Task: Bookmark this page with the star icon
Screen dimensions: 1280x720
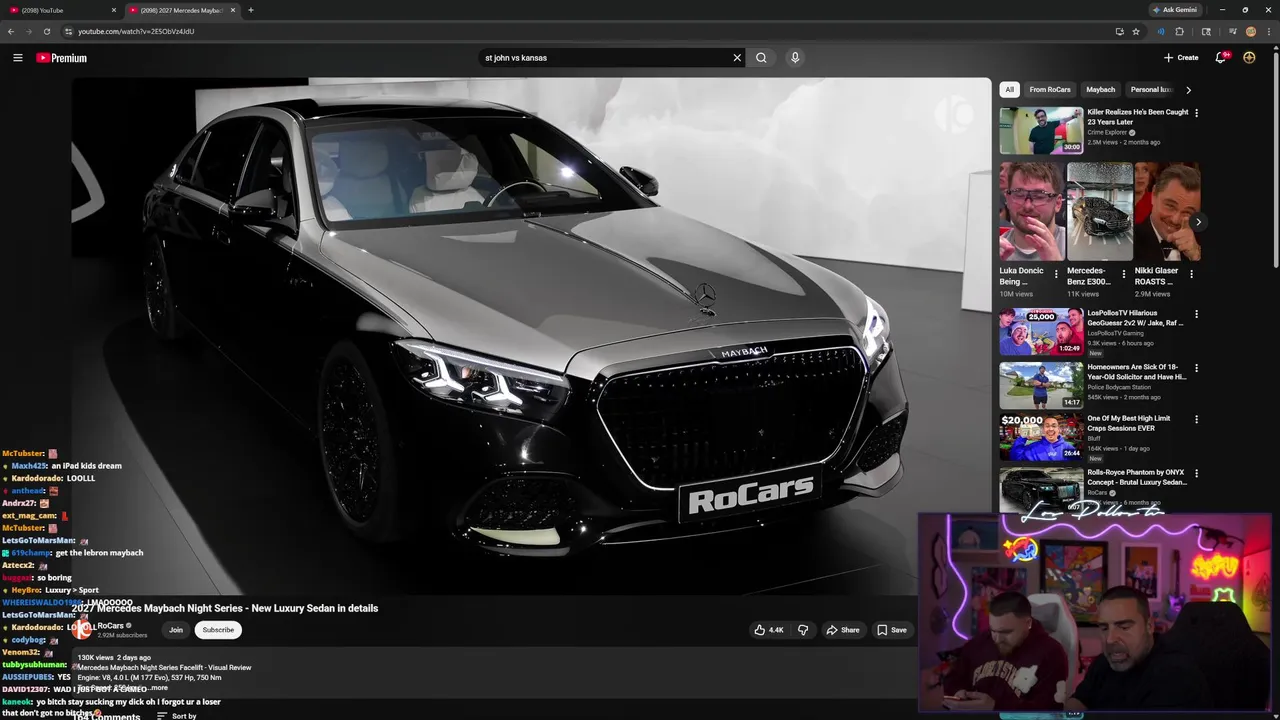Action: (1136, 31)
